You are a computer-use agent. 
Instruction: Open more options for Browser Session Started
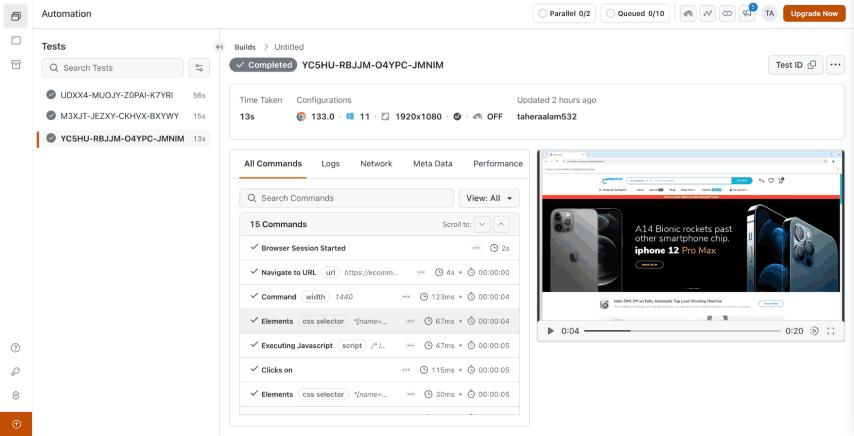476,248
